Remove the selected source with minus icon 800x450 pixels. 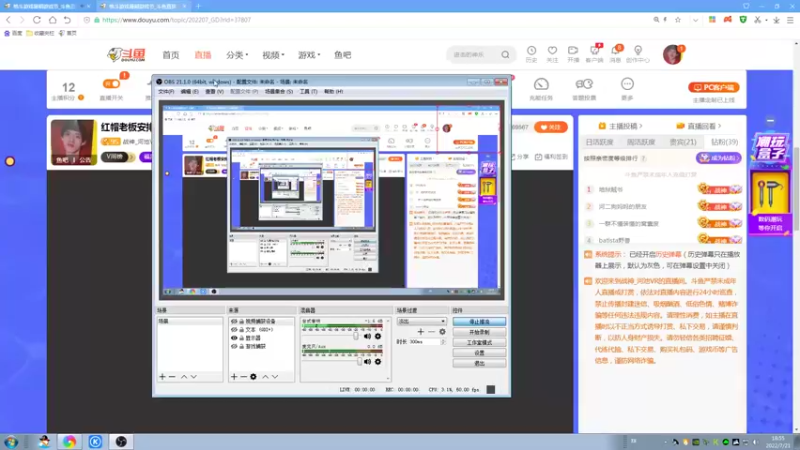(243, 377)
